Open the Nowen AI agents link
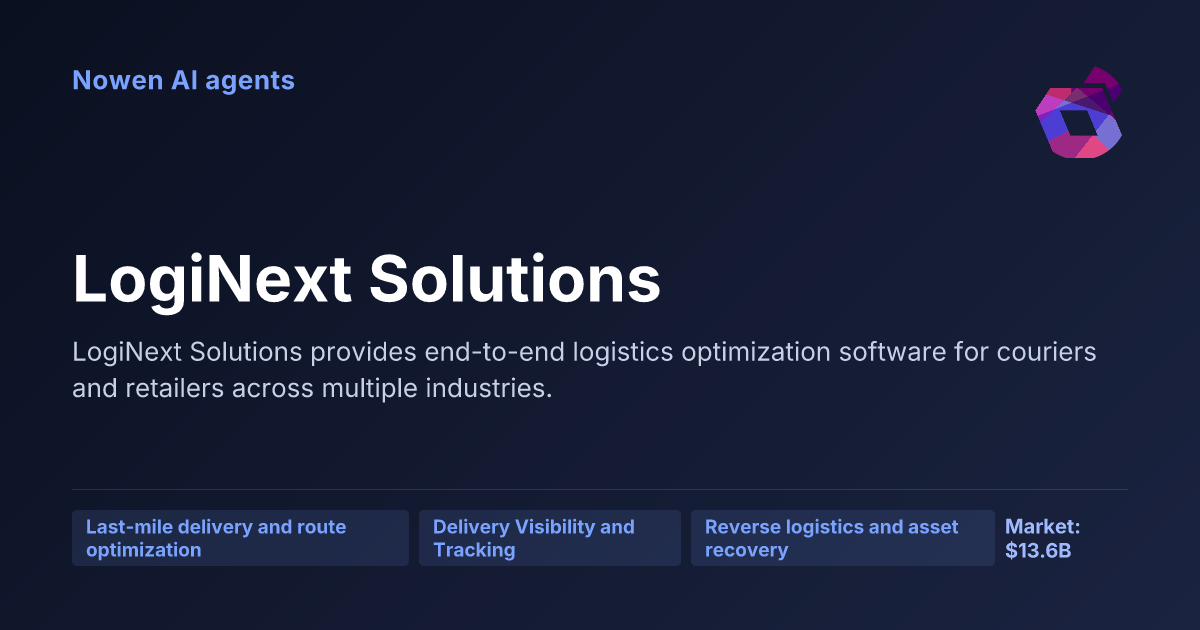1200x630 pixels. [183, 80]
